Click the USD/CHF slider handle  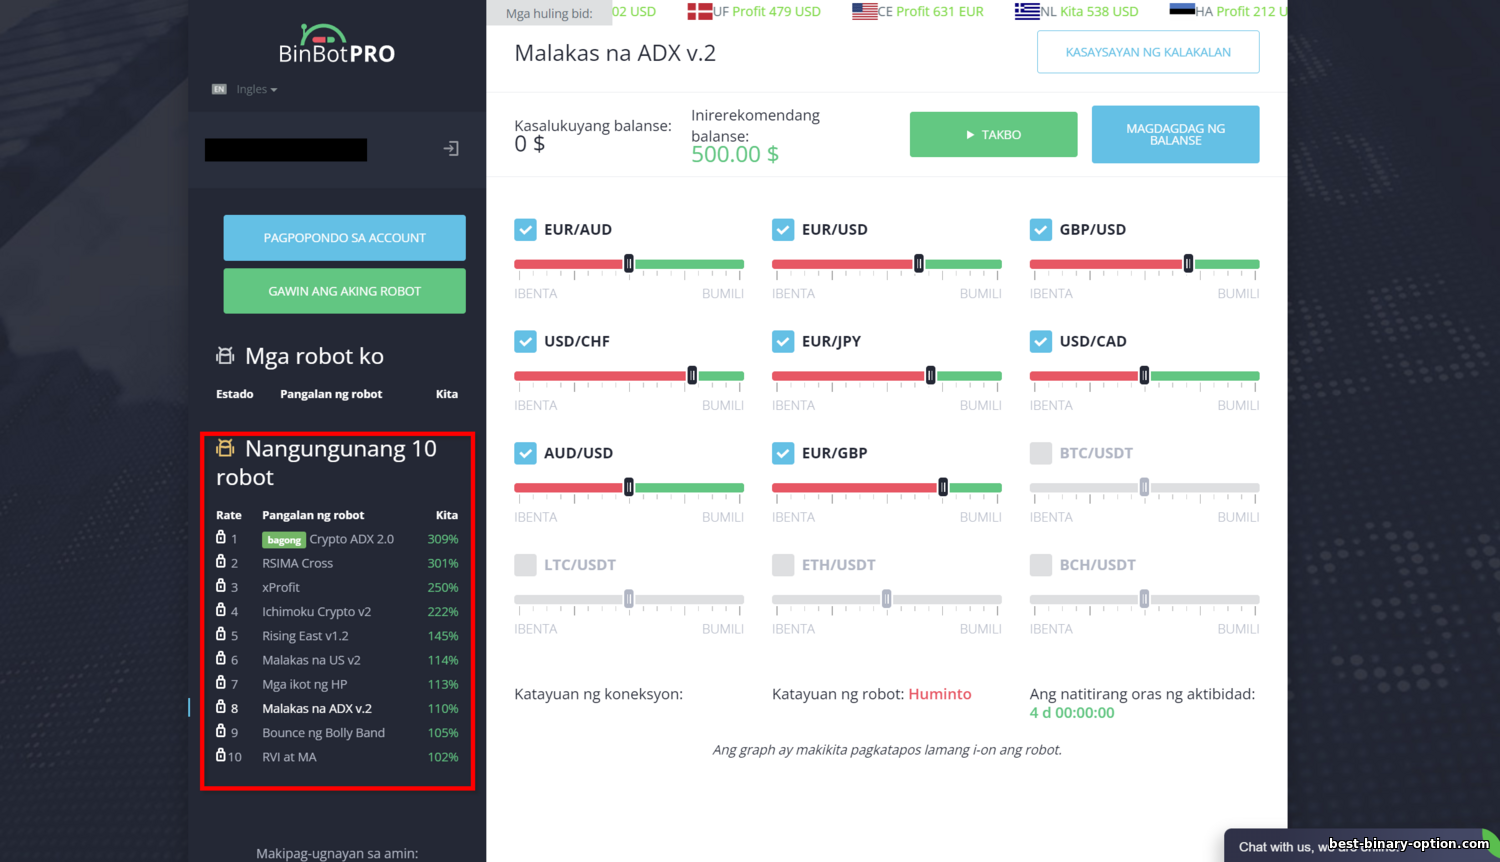click(x=692, y=376)
